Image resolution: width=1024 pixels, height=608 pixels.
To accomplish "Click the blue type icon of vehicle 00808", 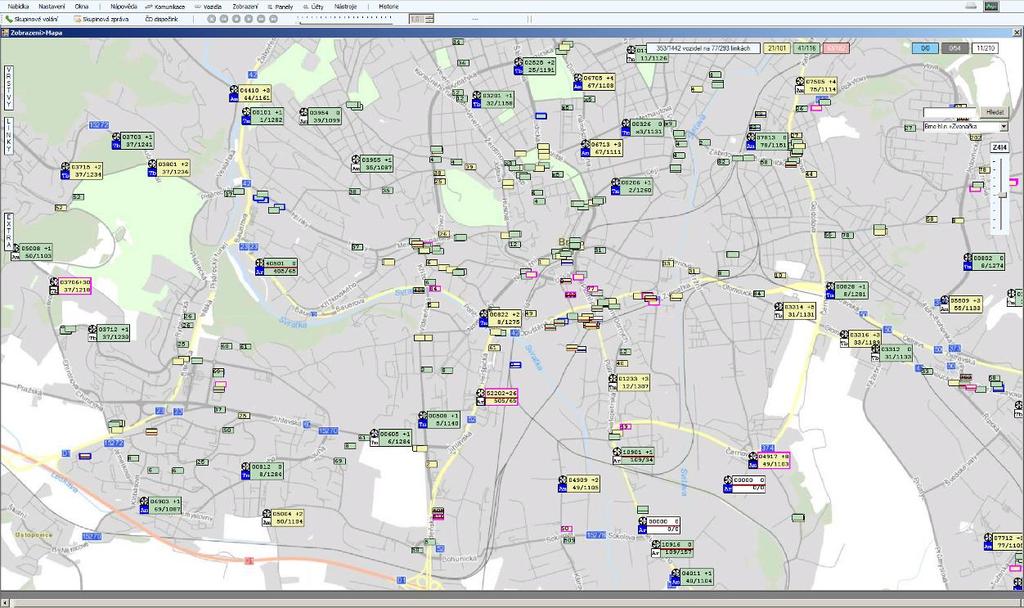I will pyautogui.click(x=423, y=423).
